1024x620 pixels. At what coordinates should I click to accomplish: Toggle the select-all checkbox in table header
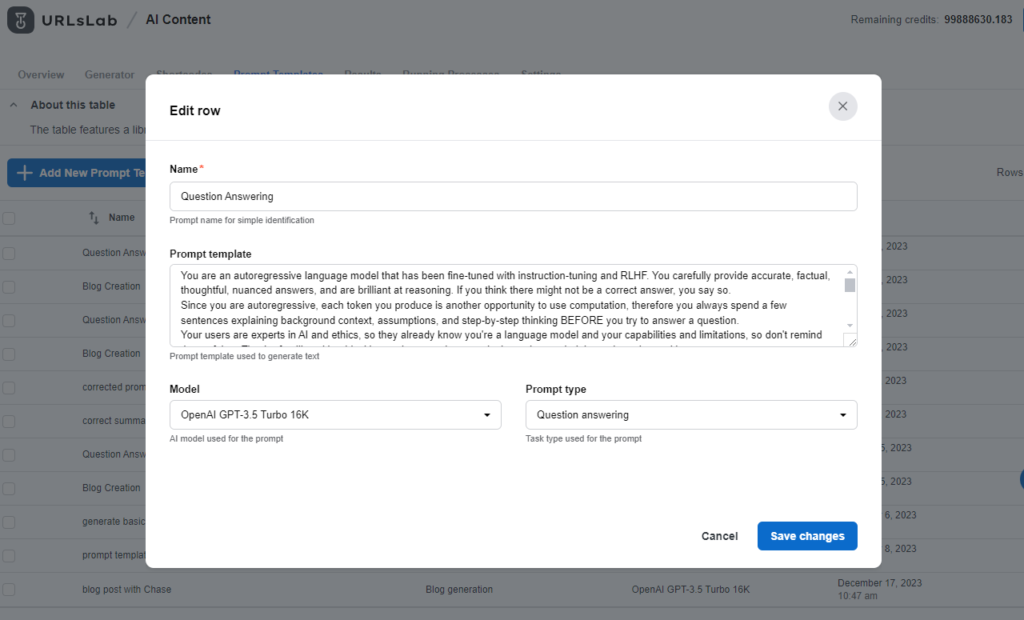(x=8, y=218)
